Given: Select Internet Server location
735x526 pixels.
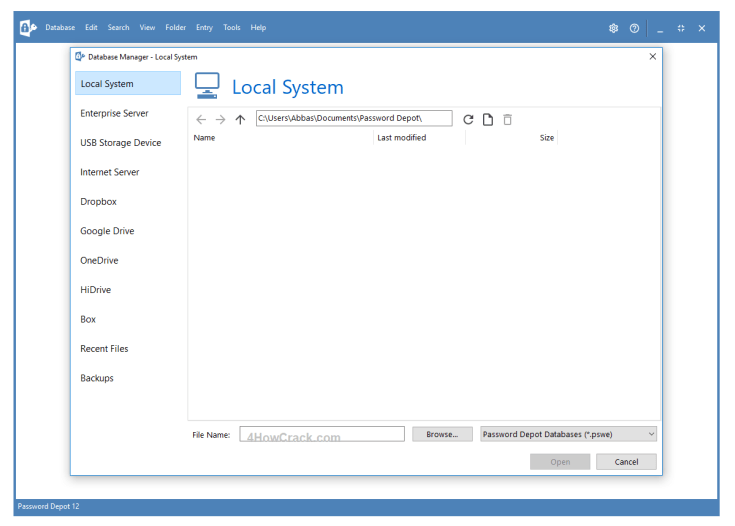Looking at the screenshot, I should point(109,173).
